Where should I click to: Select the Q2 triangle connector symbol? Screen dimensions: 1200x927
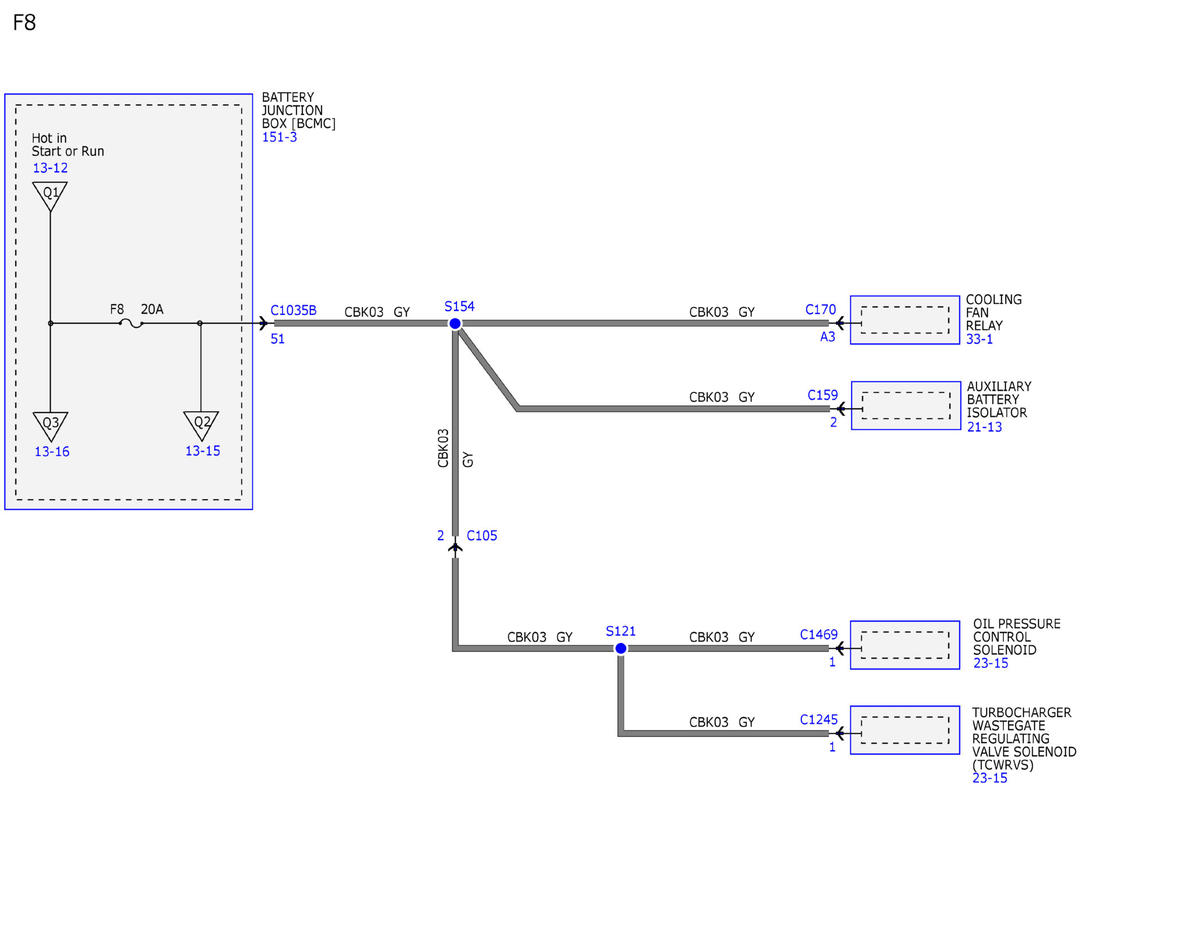(201, 424)
